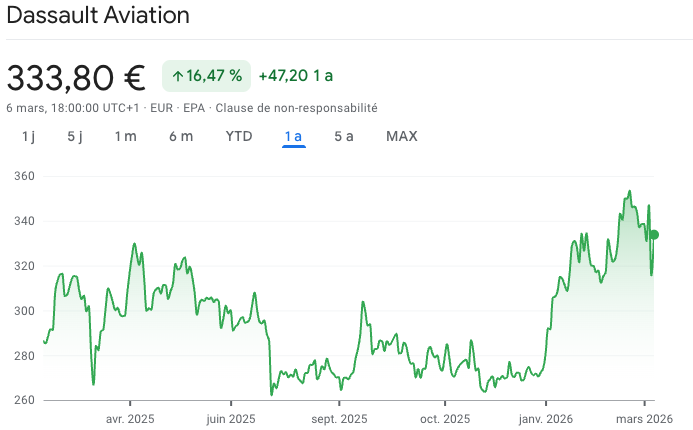Click the 260 y-axis label
The width and height of the screenshot is (693, 430).
[x=24, y=400]
